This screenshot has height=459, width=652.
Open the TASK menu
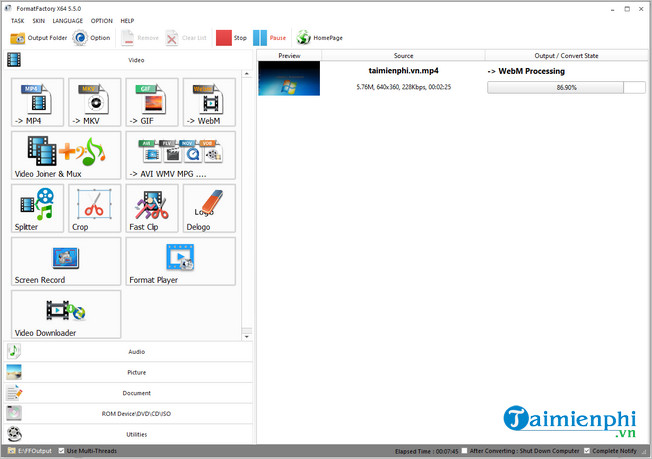click(17, 21)
